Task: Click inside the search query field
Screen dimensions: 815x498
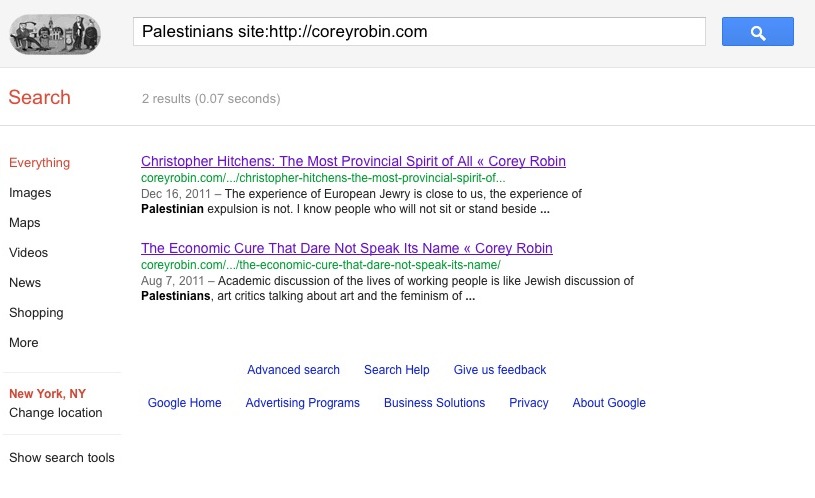Action: tap(419, 32)
